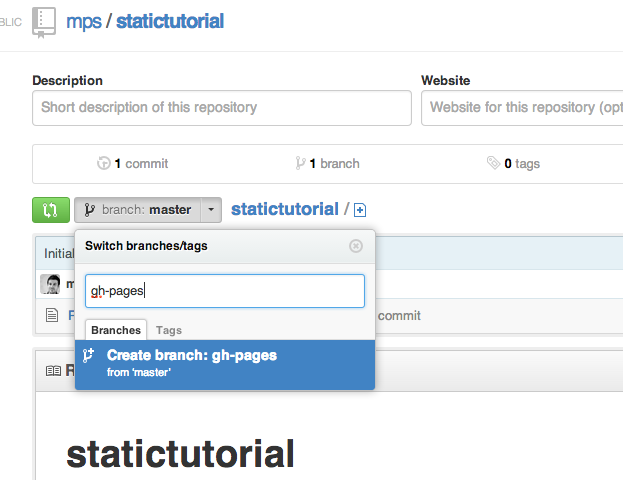Viewport: 623px width, 480px height.
Task: Close the Switch branches/tags popup
Action: click(x=356, y=245)
